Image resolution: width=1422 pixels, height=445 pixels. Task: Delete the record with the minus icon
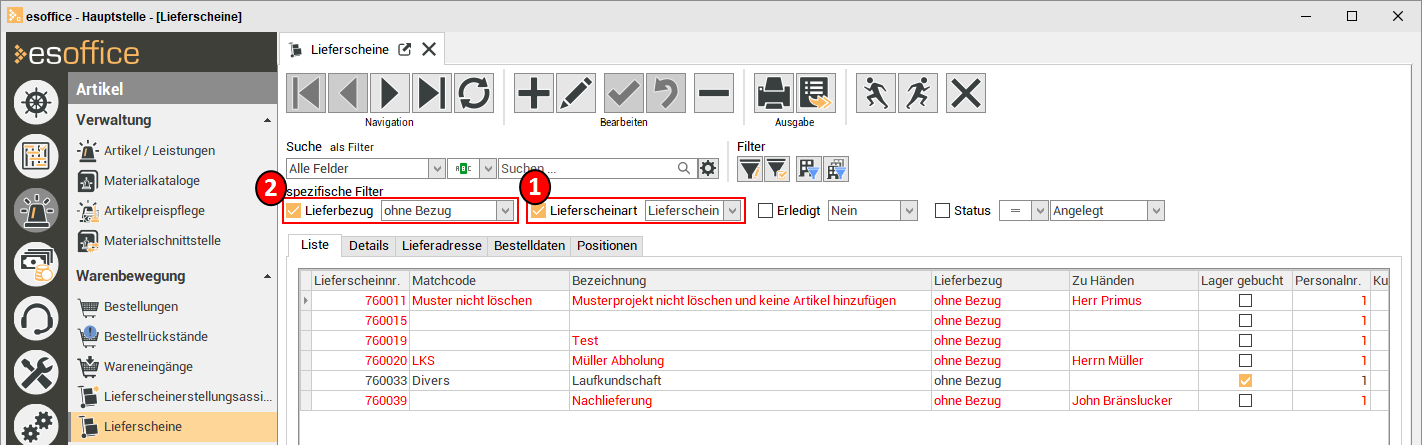(x=714, y=93)
